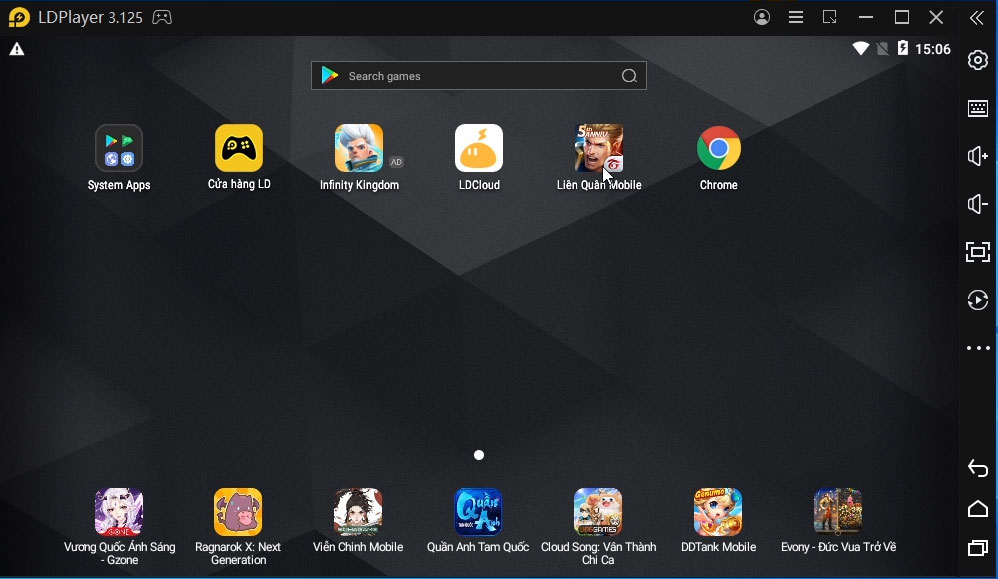This screenshot has height=579, width=998.
Task: Open the System Apps folder
Action: click(x=119, y=149)
